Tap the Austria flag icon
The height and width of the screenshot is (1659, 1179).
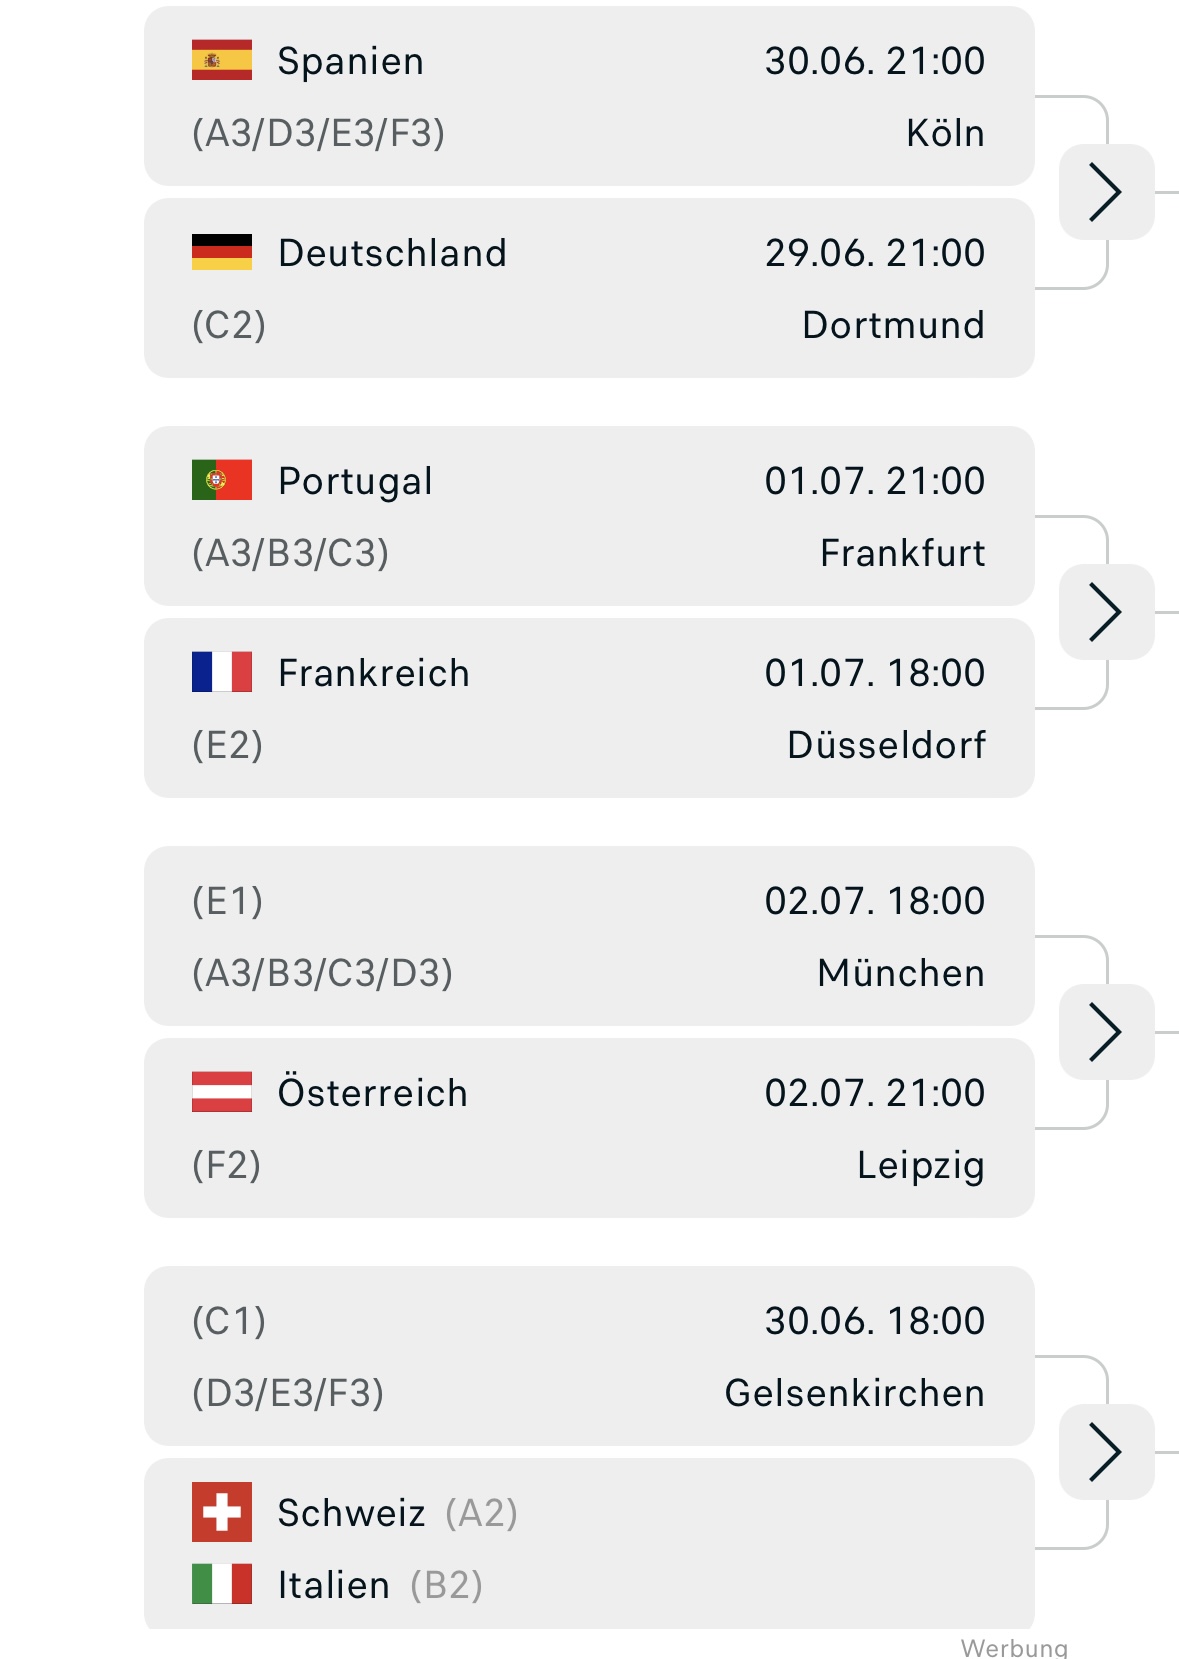pos(222,1092)
